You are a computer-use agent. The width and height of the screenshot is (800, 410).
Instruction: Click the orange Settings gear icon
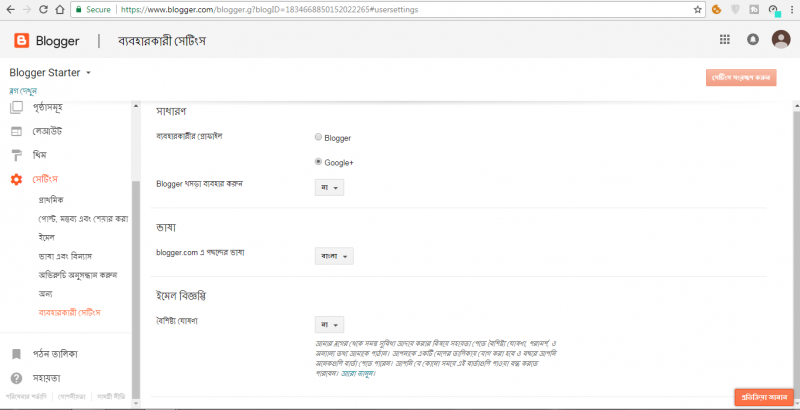click(16, 179)
